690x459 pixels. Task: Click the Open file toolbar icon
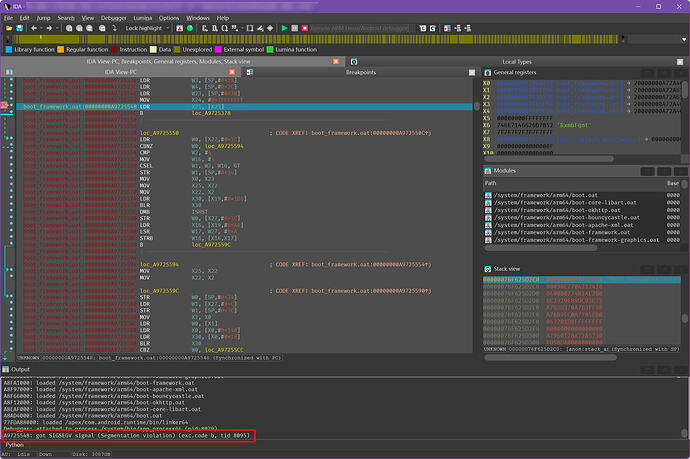pos(9,30)
